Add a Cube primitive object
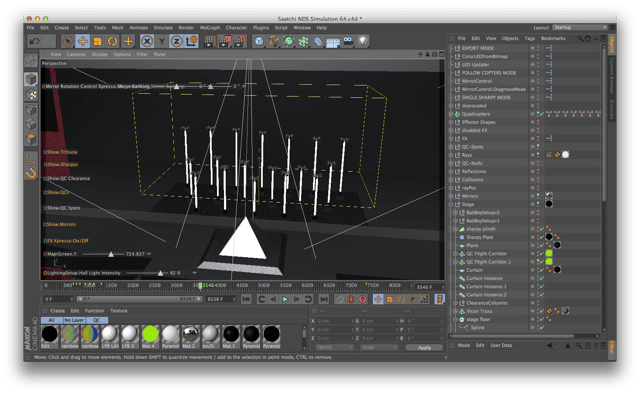The width and height of the screenshot is (640, 394). (258, 41)
